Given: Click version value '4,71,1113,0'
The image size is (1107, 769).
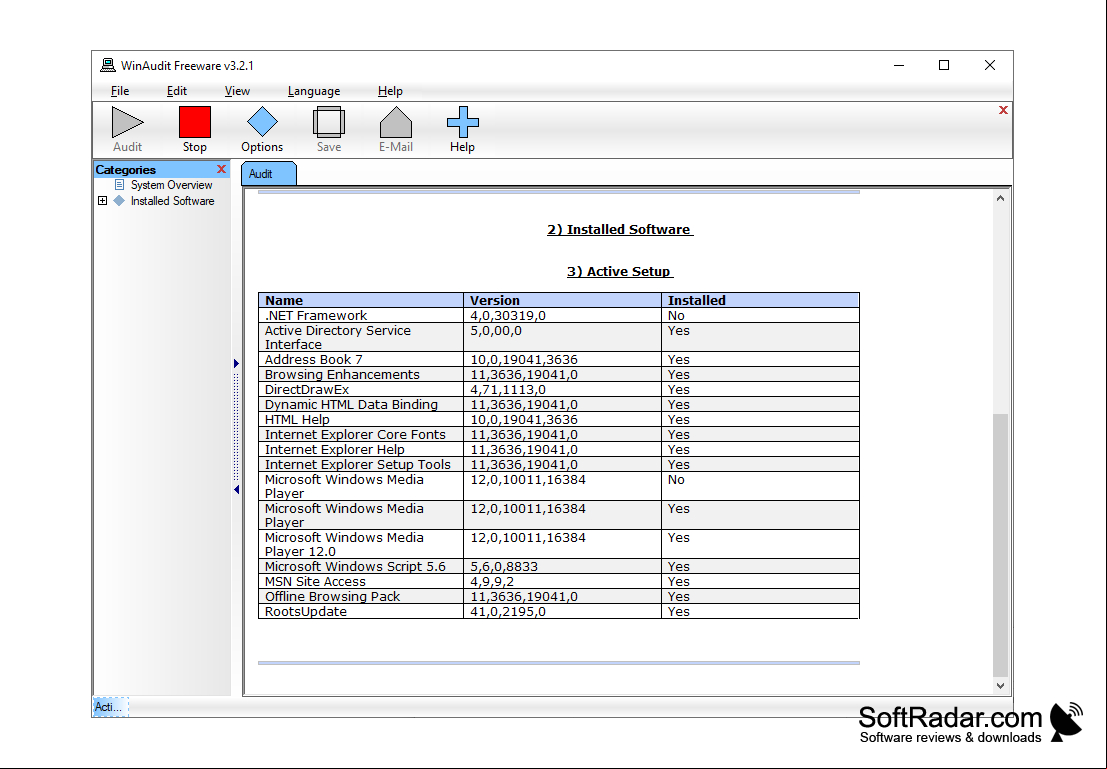Looking at the screenshot, I should point(508,390).
